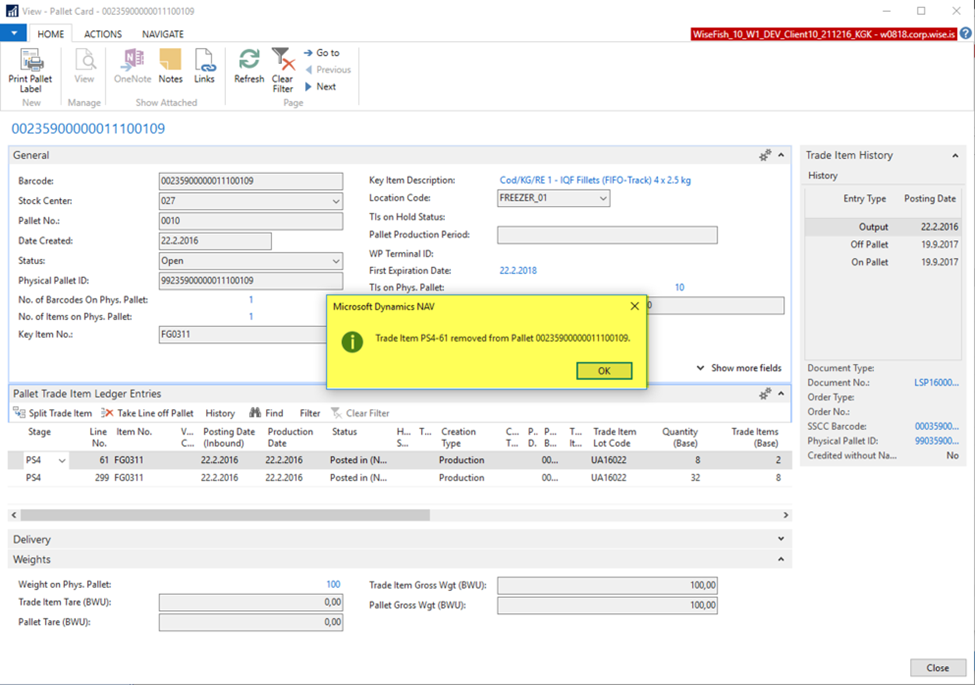Open the Location Code dropdown
The image size is (975, 685).
pos(603,199)
